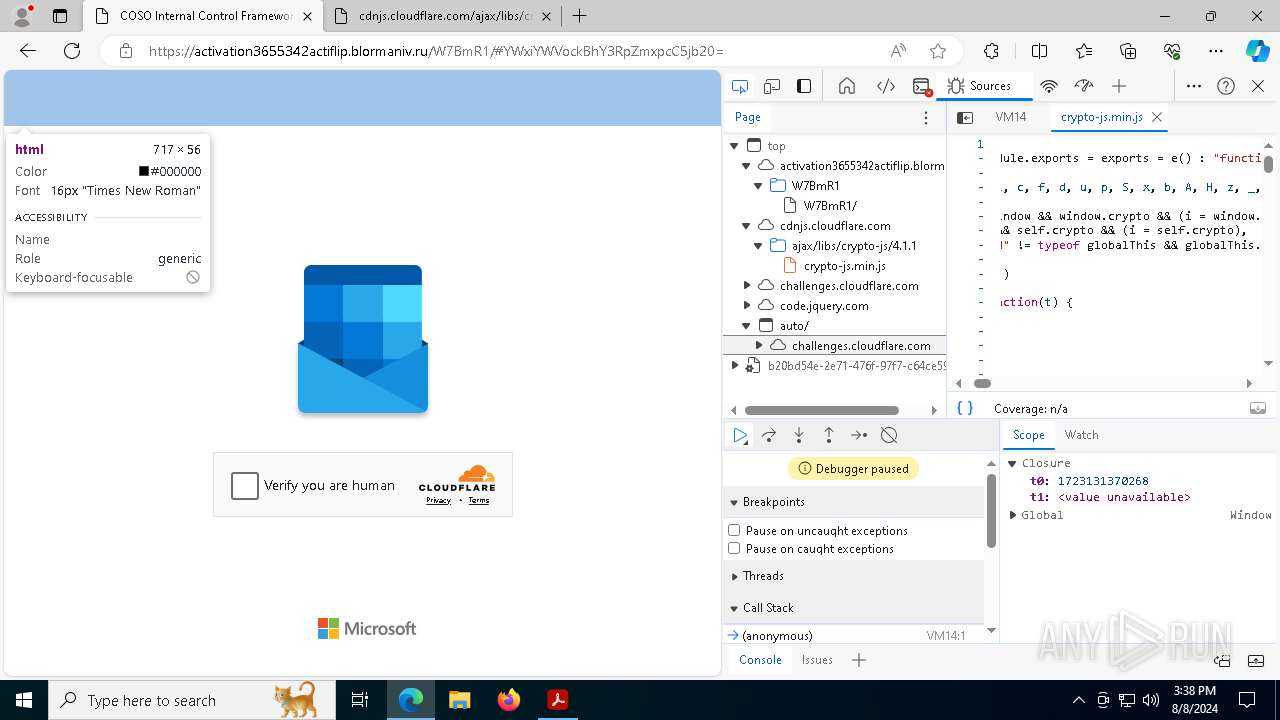
Task: Collapse the top frame tree node
Action: click(x=734, y=146)
